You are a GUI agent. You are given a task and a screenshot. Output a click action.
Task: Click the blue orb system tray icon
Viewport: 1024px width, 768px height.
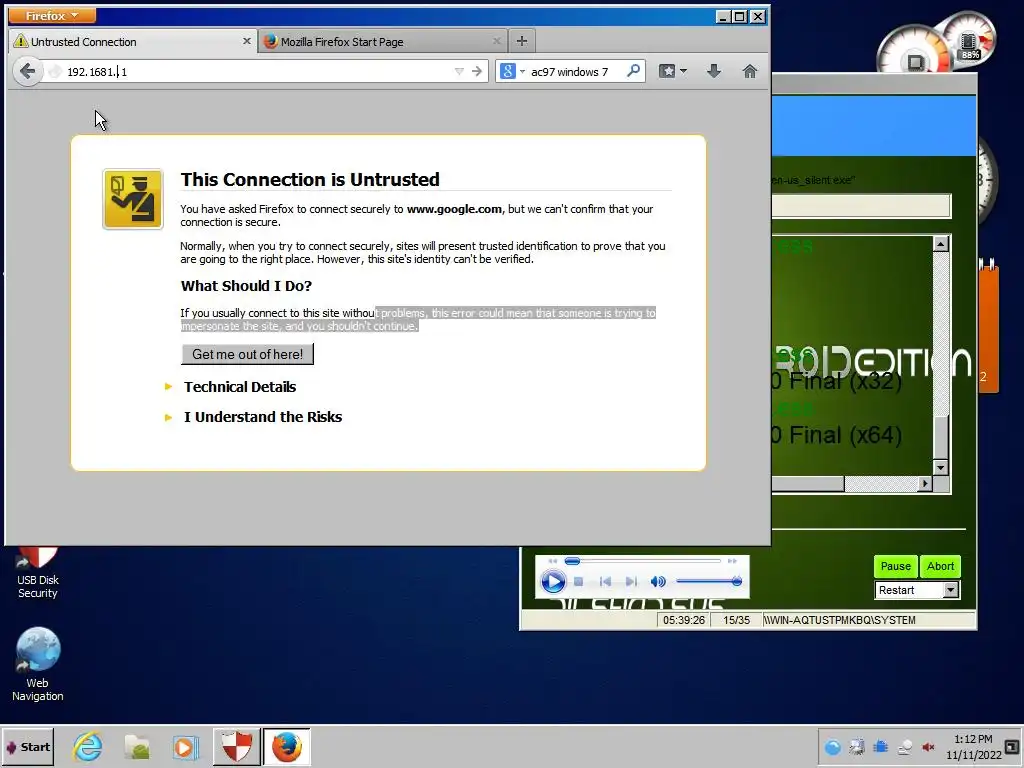coord(832,747)
